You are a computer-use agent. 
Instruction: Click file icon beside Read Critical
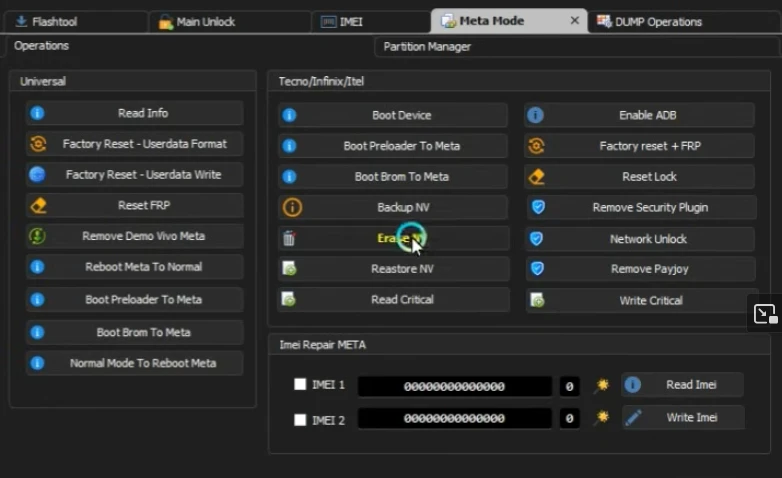289,299
